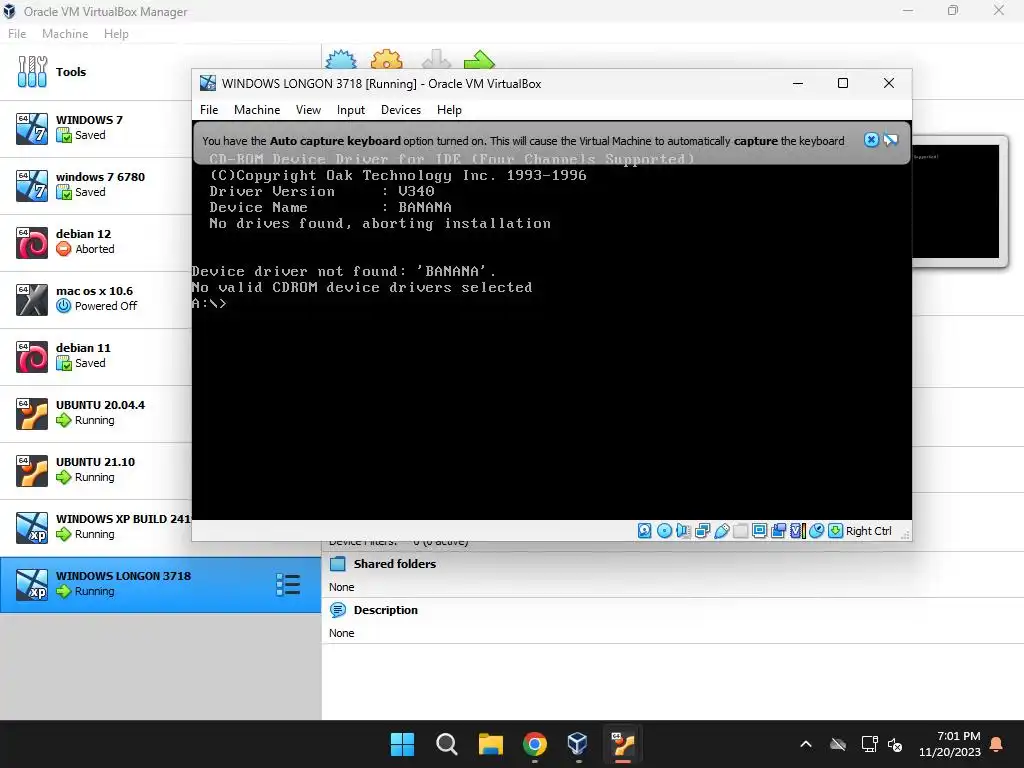1024x768 pixels.
Task: Click the hard disk activity status icon
Action: pos(645,531)
